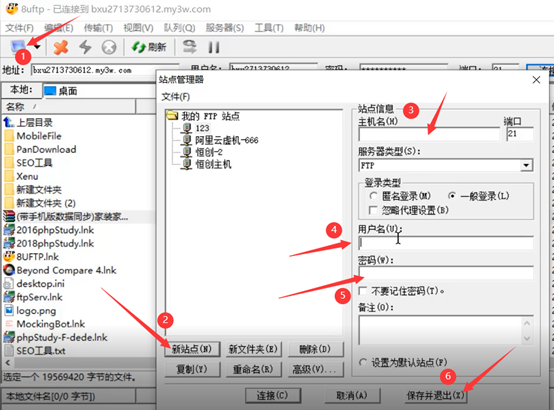Click the 密码(W) password field
Viewport: 554px width, 410px height.
click(x=446, y=273)
